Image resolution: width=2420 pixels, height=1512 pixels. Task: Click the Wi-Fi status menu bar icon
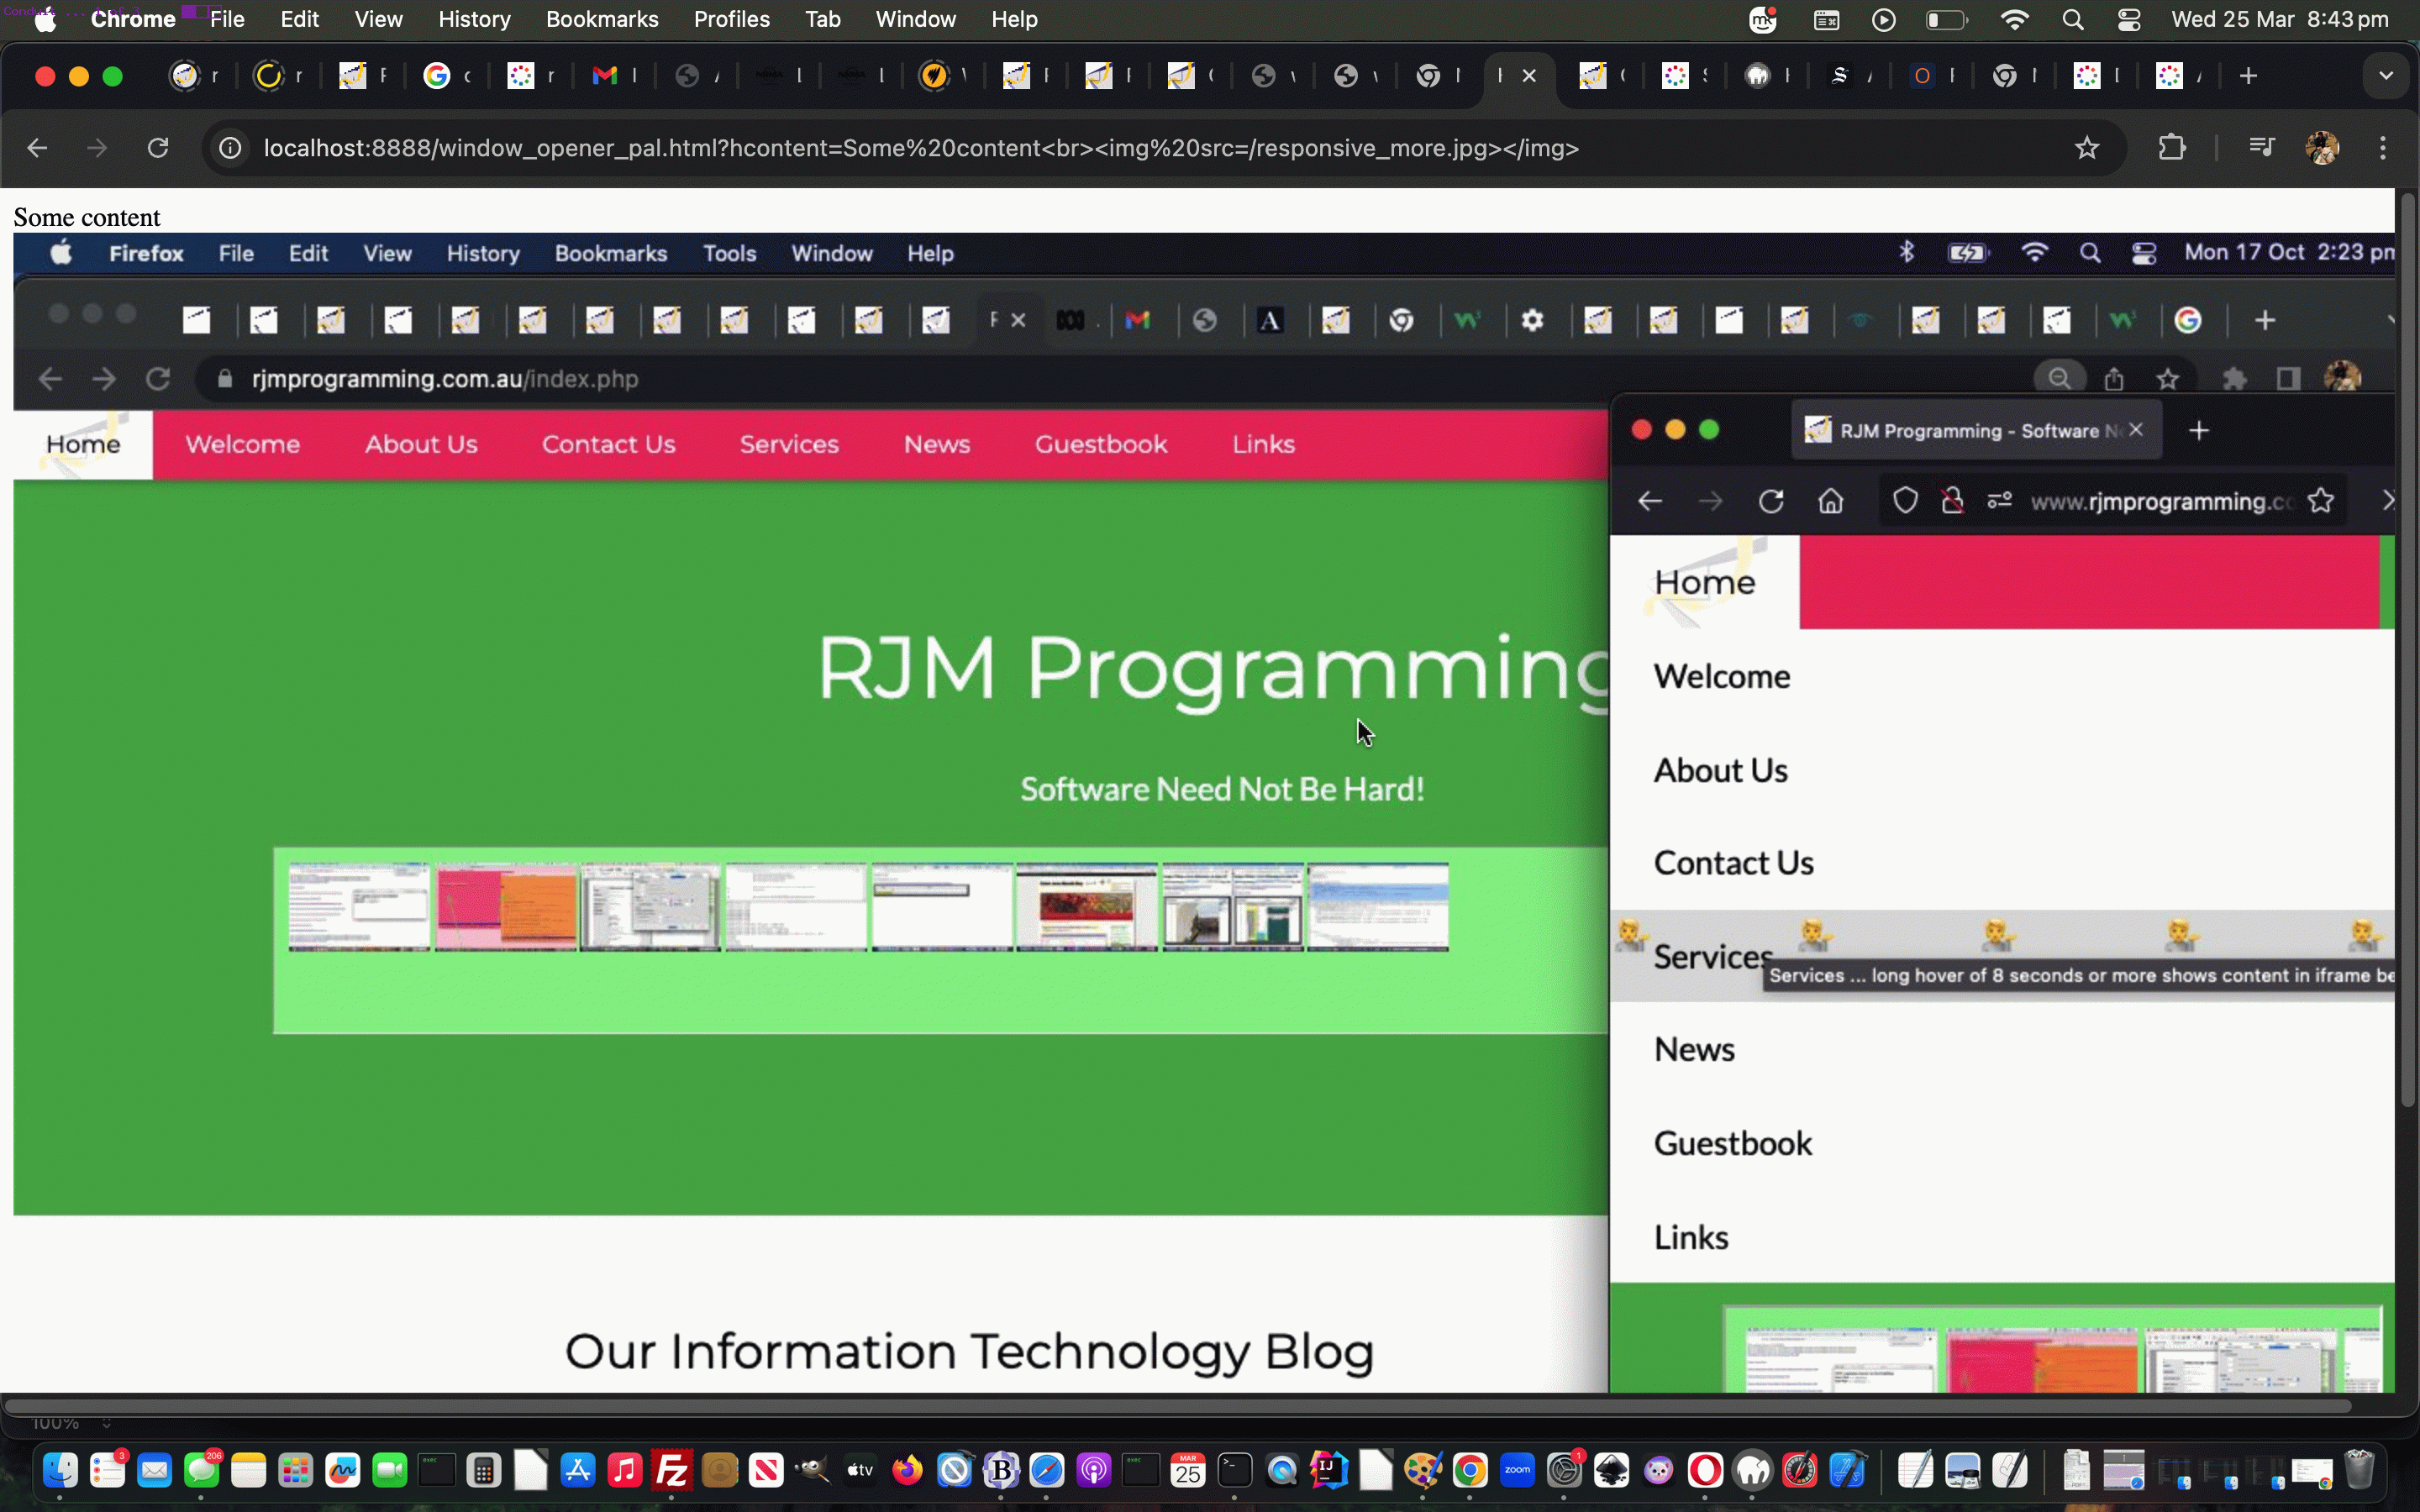pyautogui.click(x=2014, y=20)
